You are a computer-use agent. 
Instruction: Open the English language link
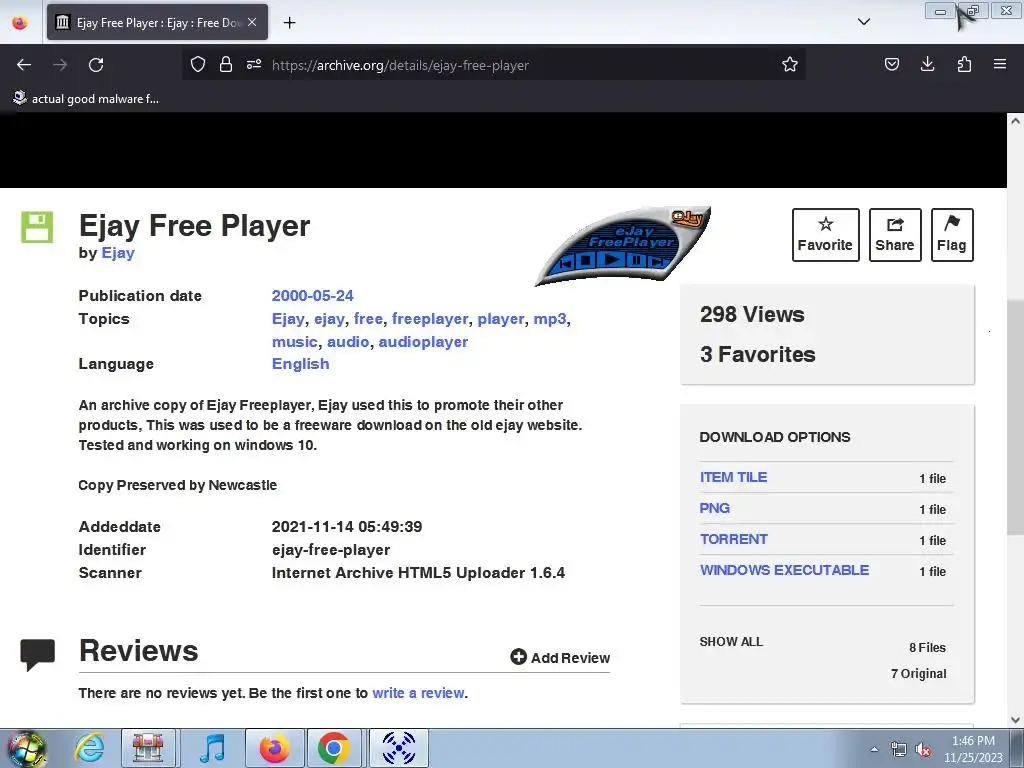[x=300, y=364]
